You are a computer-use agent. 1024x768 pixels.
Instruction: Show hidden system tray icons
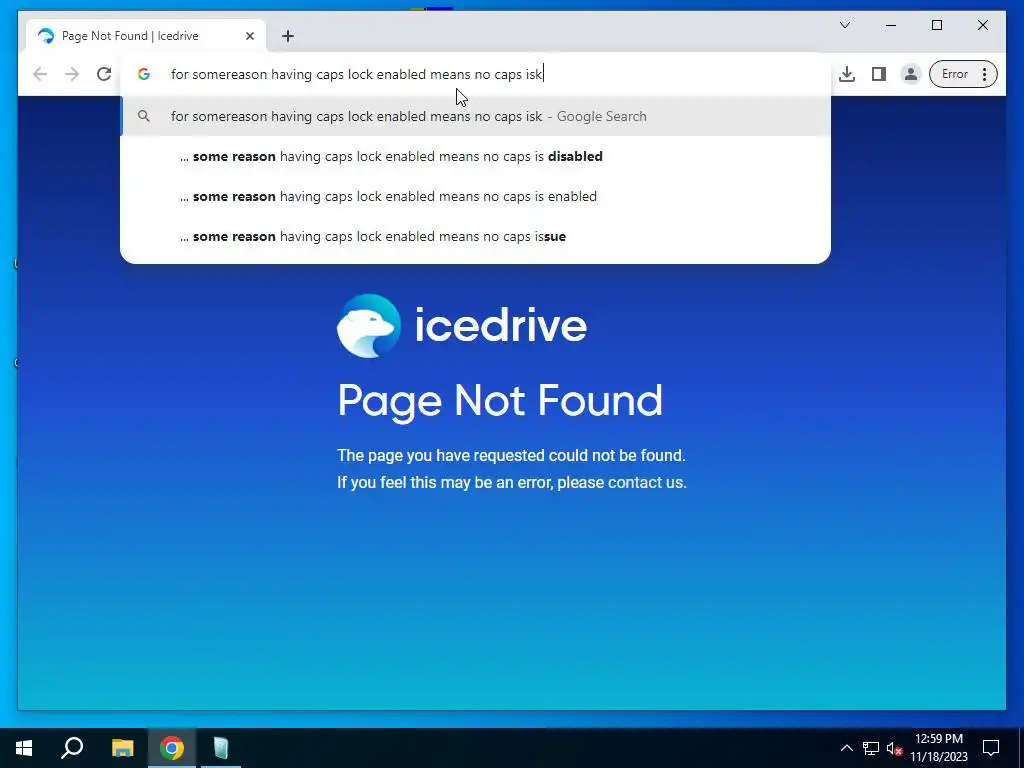(x=846, y=748)
